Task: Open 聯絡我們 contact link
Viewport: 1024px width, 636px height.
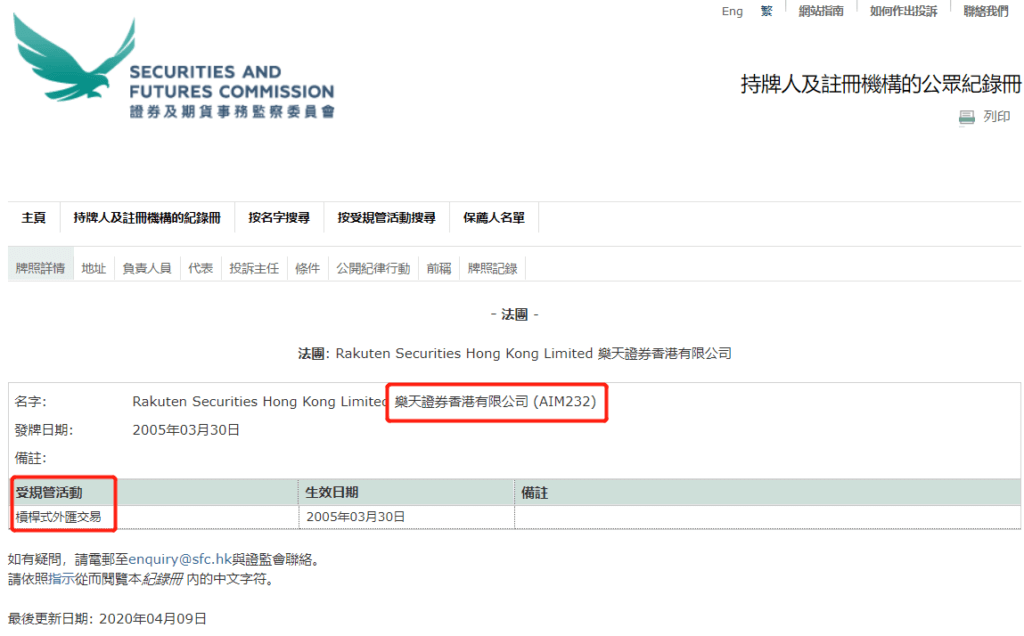Action: [x=986, y=11]
